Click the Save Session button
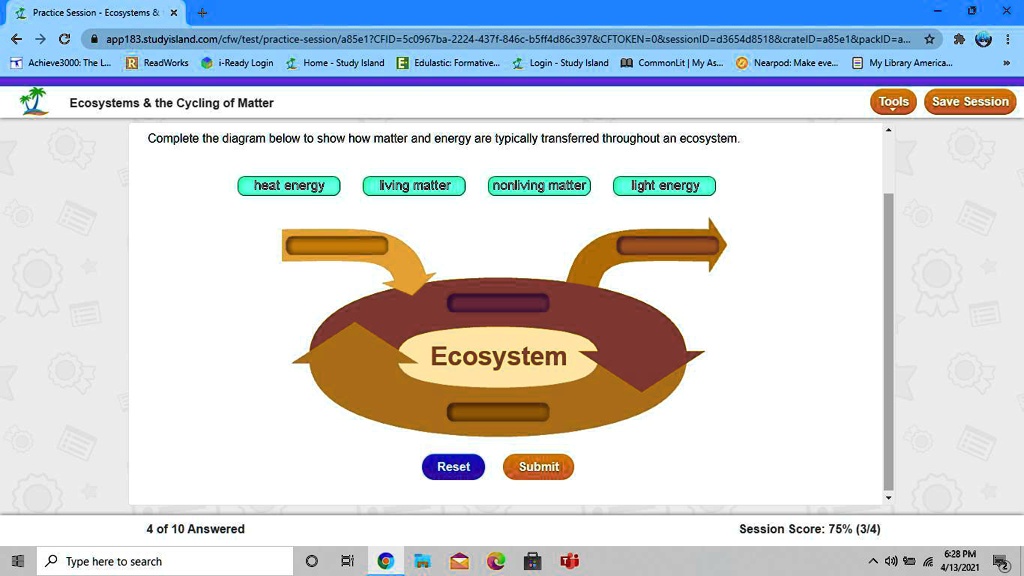 [x=969, y=101]
